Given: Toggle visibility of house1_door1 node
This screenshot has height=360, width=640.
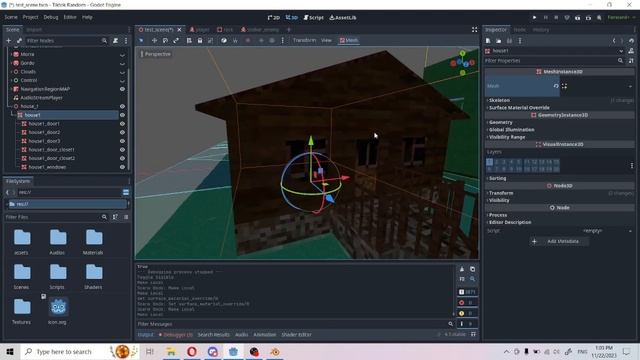Looking at the screenshot, I should tap(122, 124).
